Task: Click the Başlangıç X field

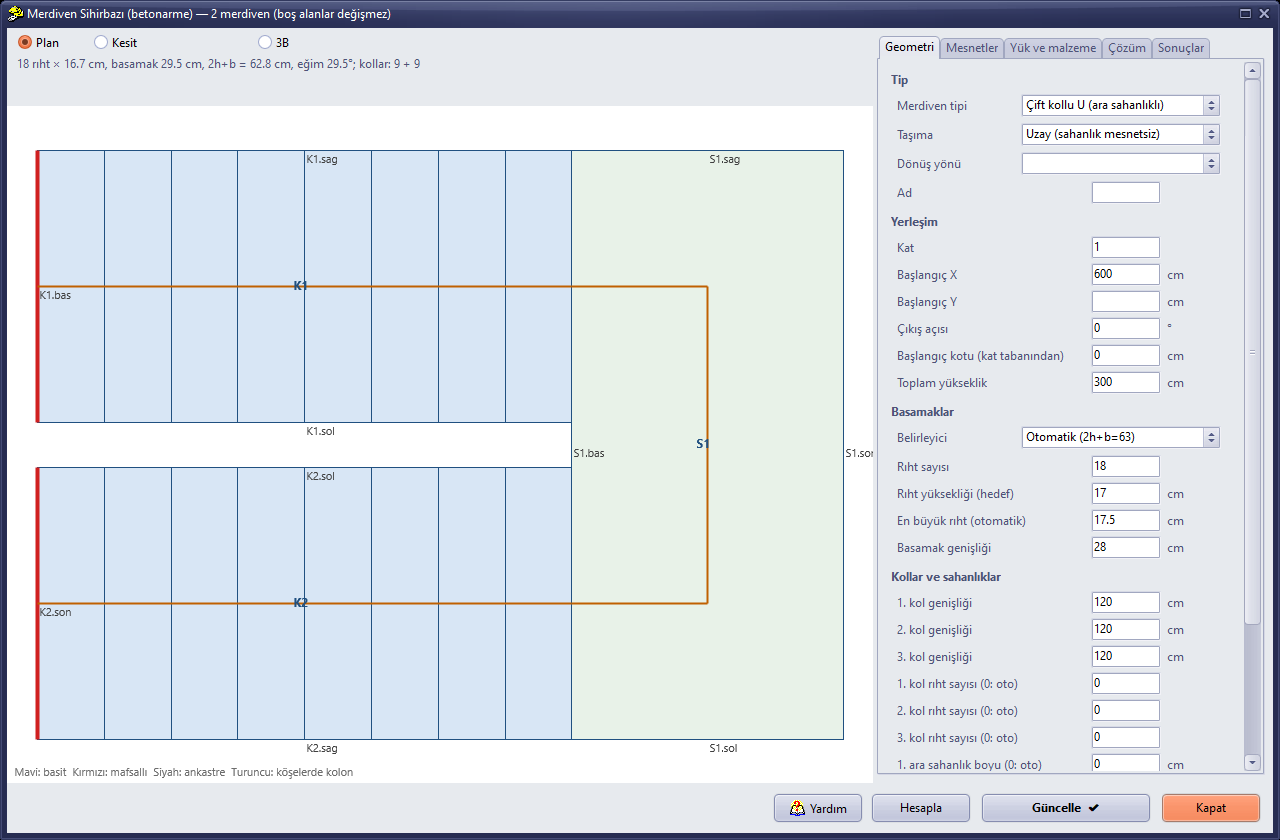Action: coord(1126,274)
